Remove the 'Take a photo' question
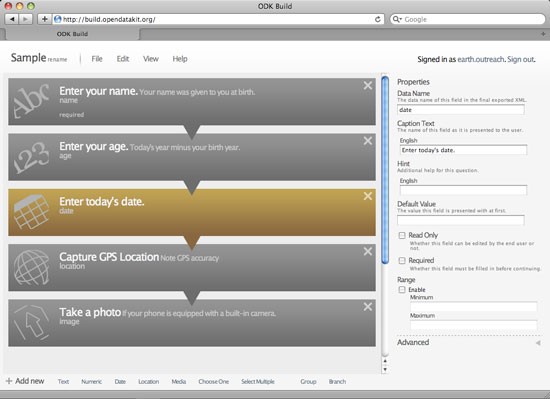 (x=368, y=307)
